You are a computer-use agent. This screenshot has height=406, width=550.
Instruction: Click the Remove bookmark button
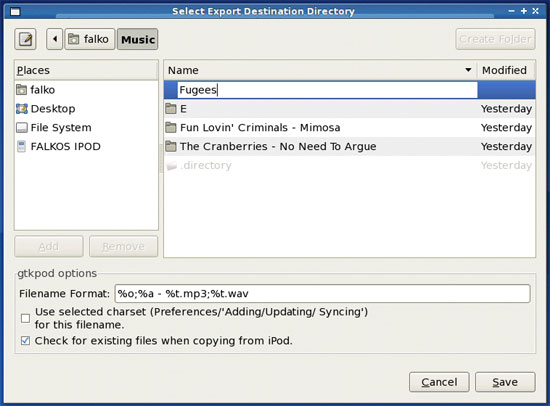click(123, 246)
